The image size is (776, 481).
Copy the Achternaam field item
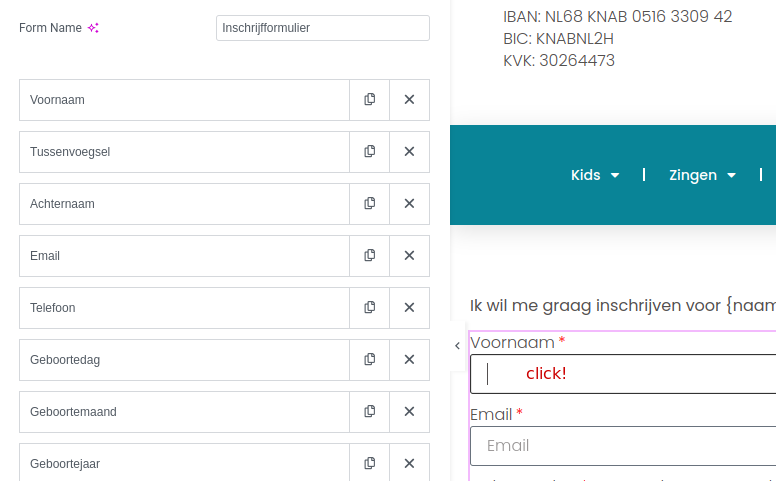369,204
